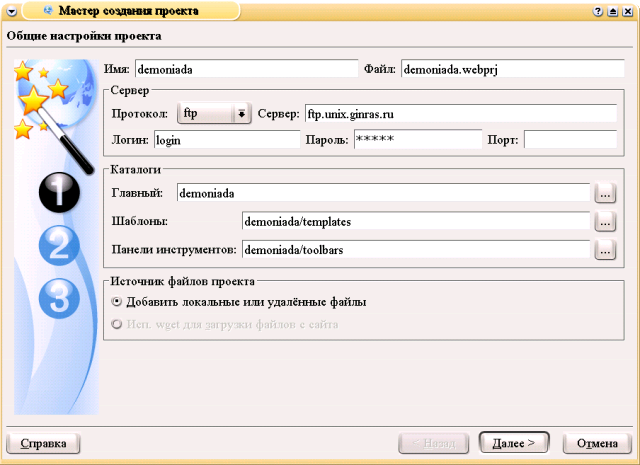
Task: Select Добавить локальные или удалённые файлы option
Action: click(x=118, y=301)
